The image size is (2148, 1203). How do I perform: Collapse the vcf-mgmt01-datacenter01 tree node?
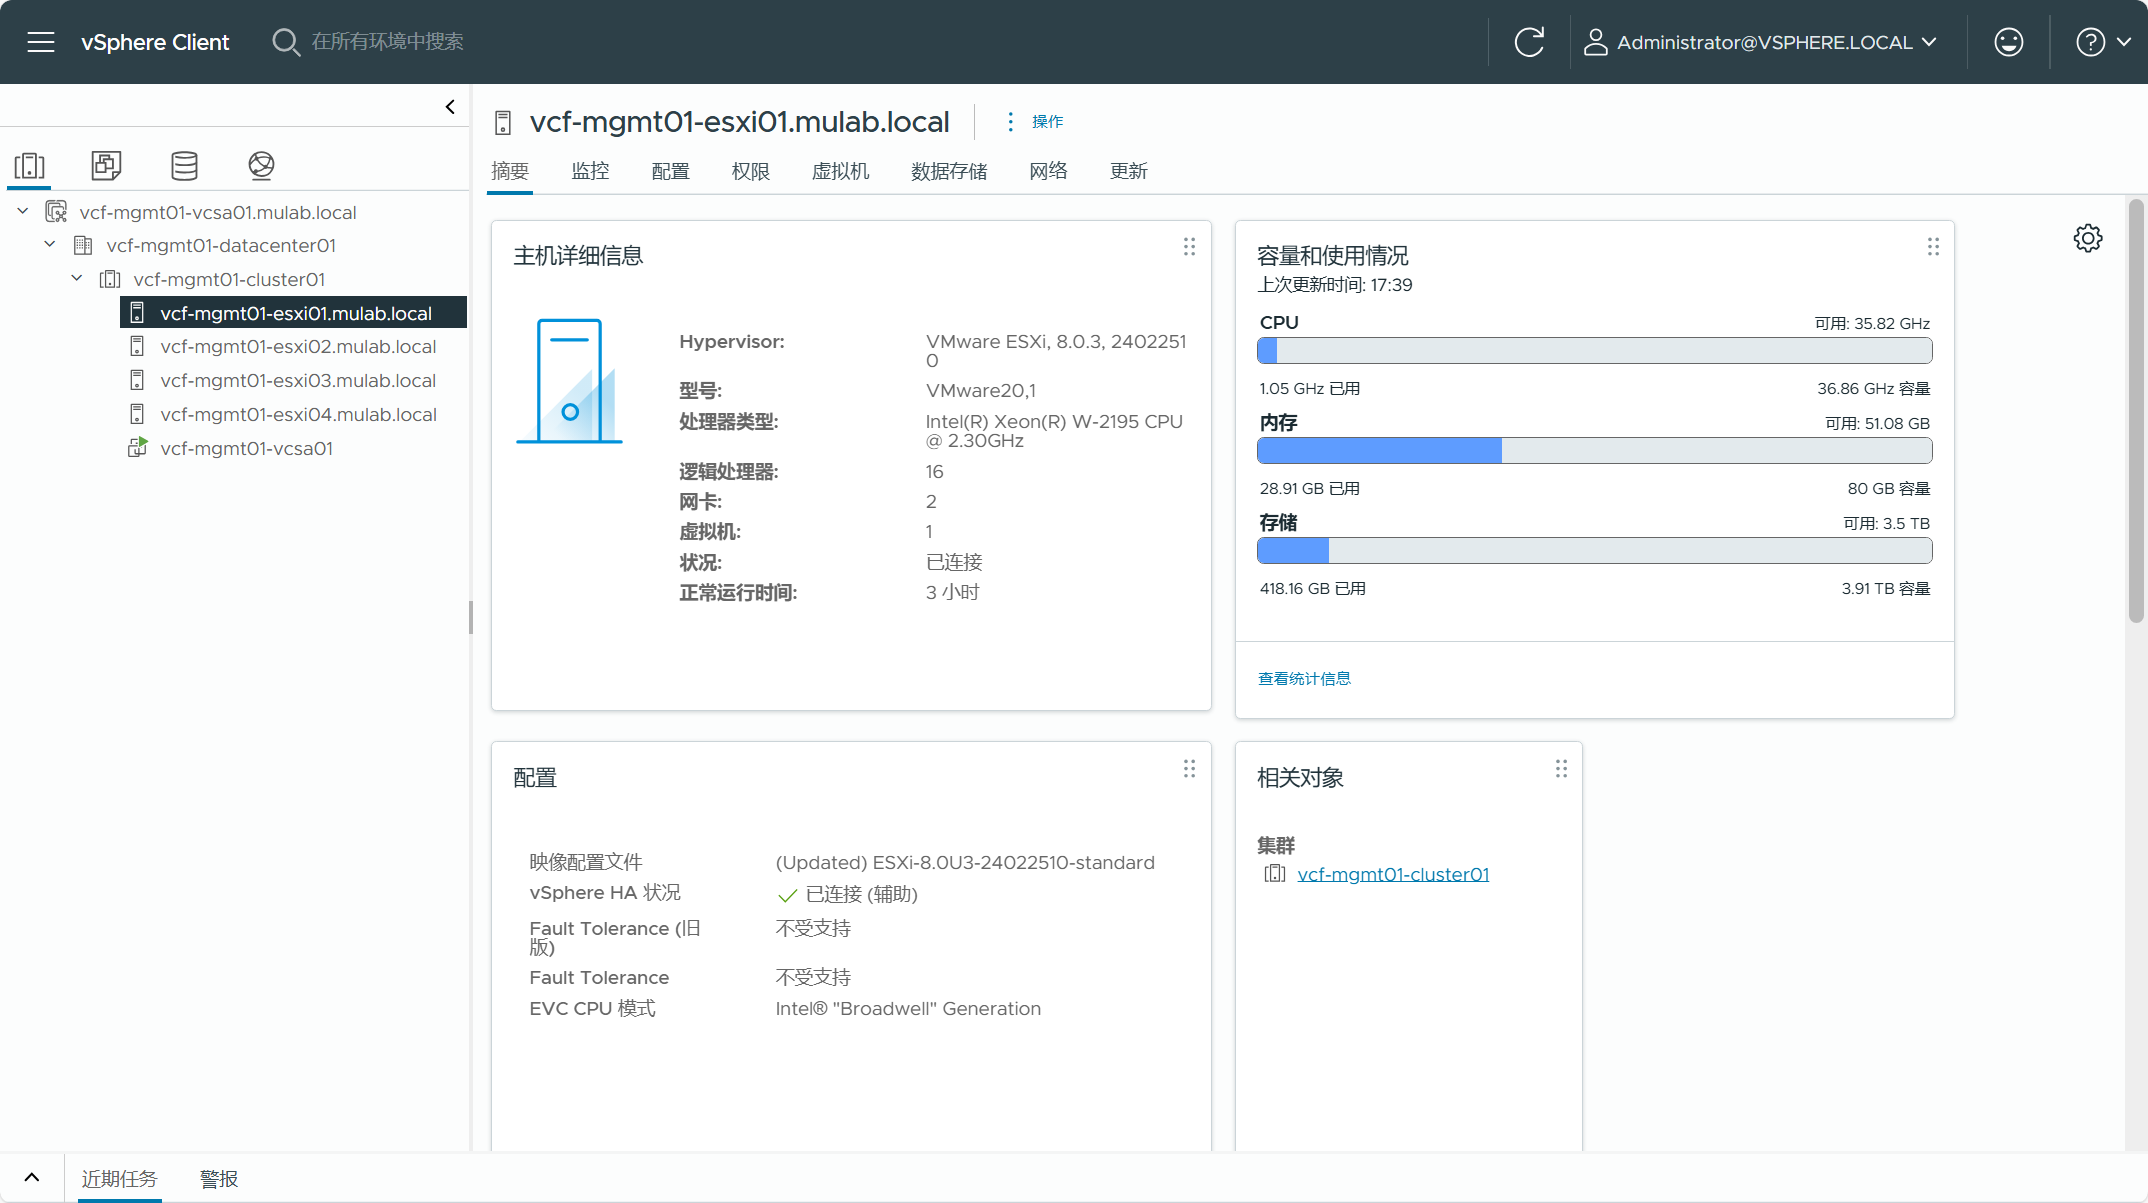(50, 245)
